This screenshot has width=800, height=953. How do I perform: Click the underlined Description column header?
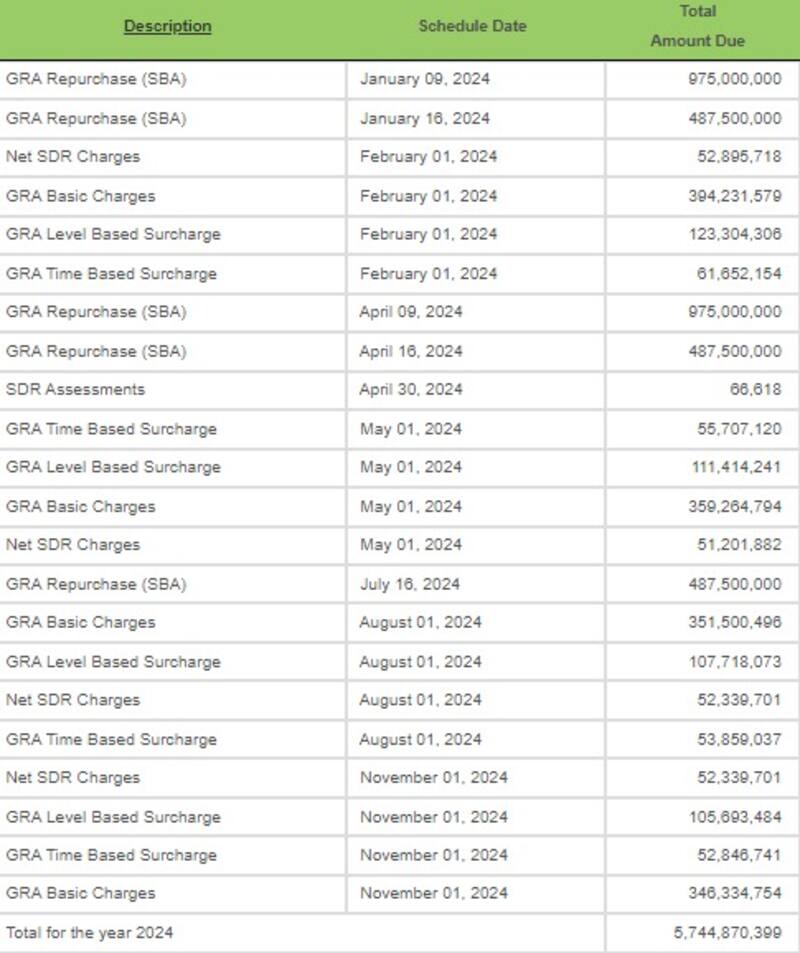[x=167, y=26]
